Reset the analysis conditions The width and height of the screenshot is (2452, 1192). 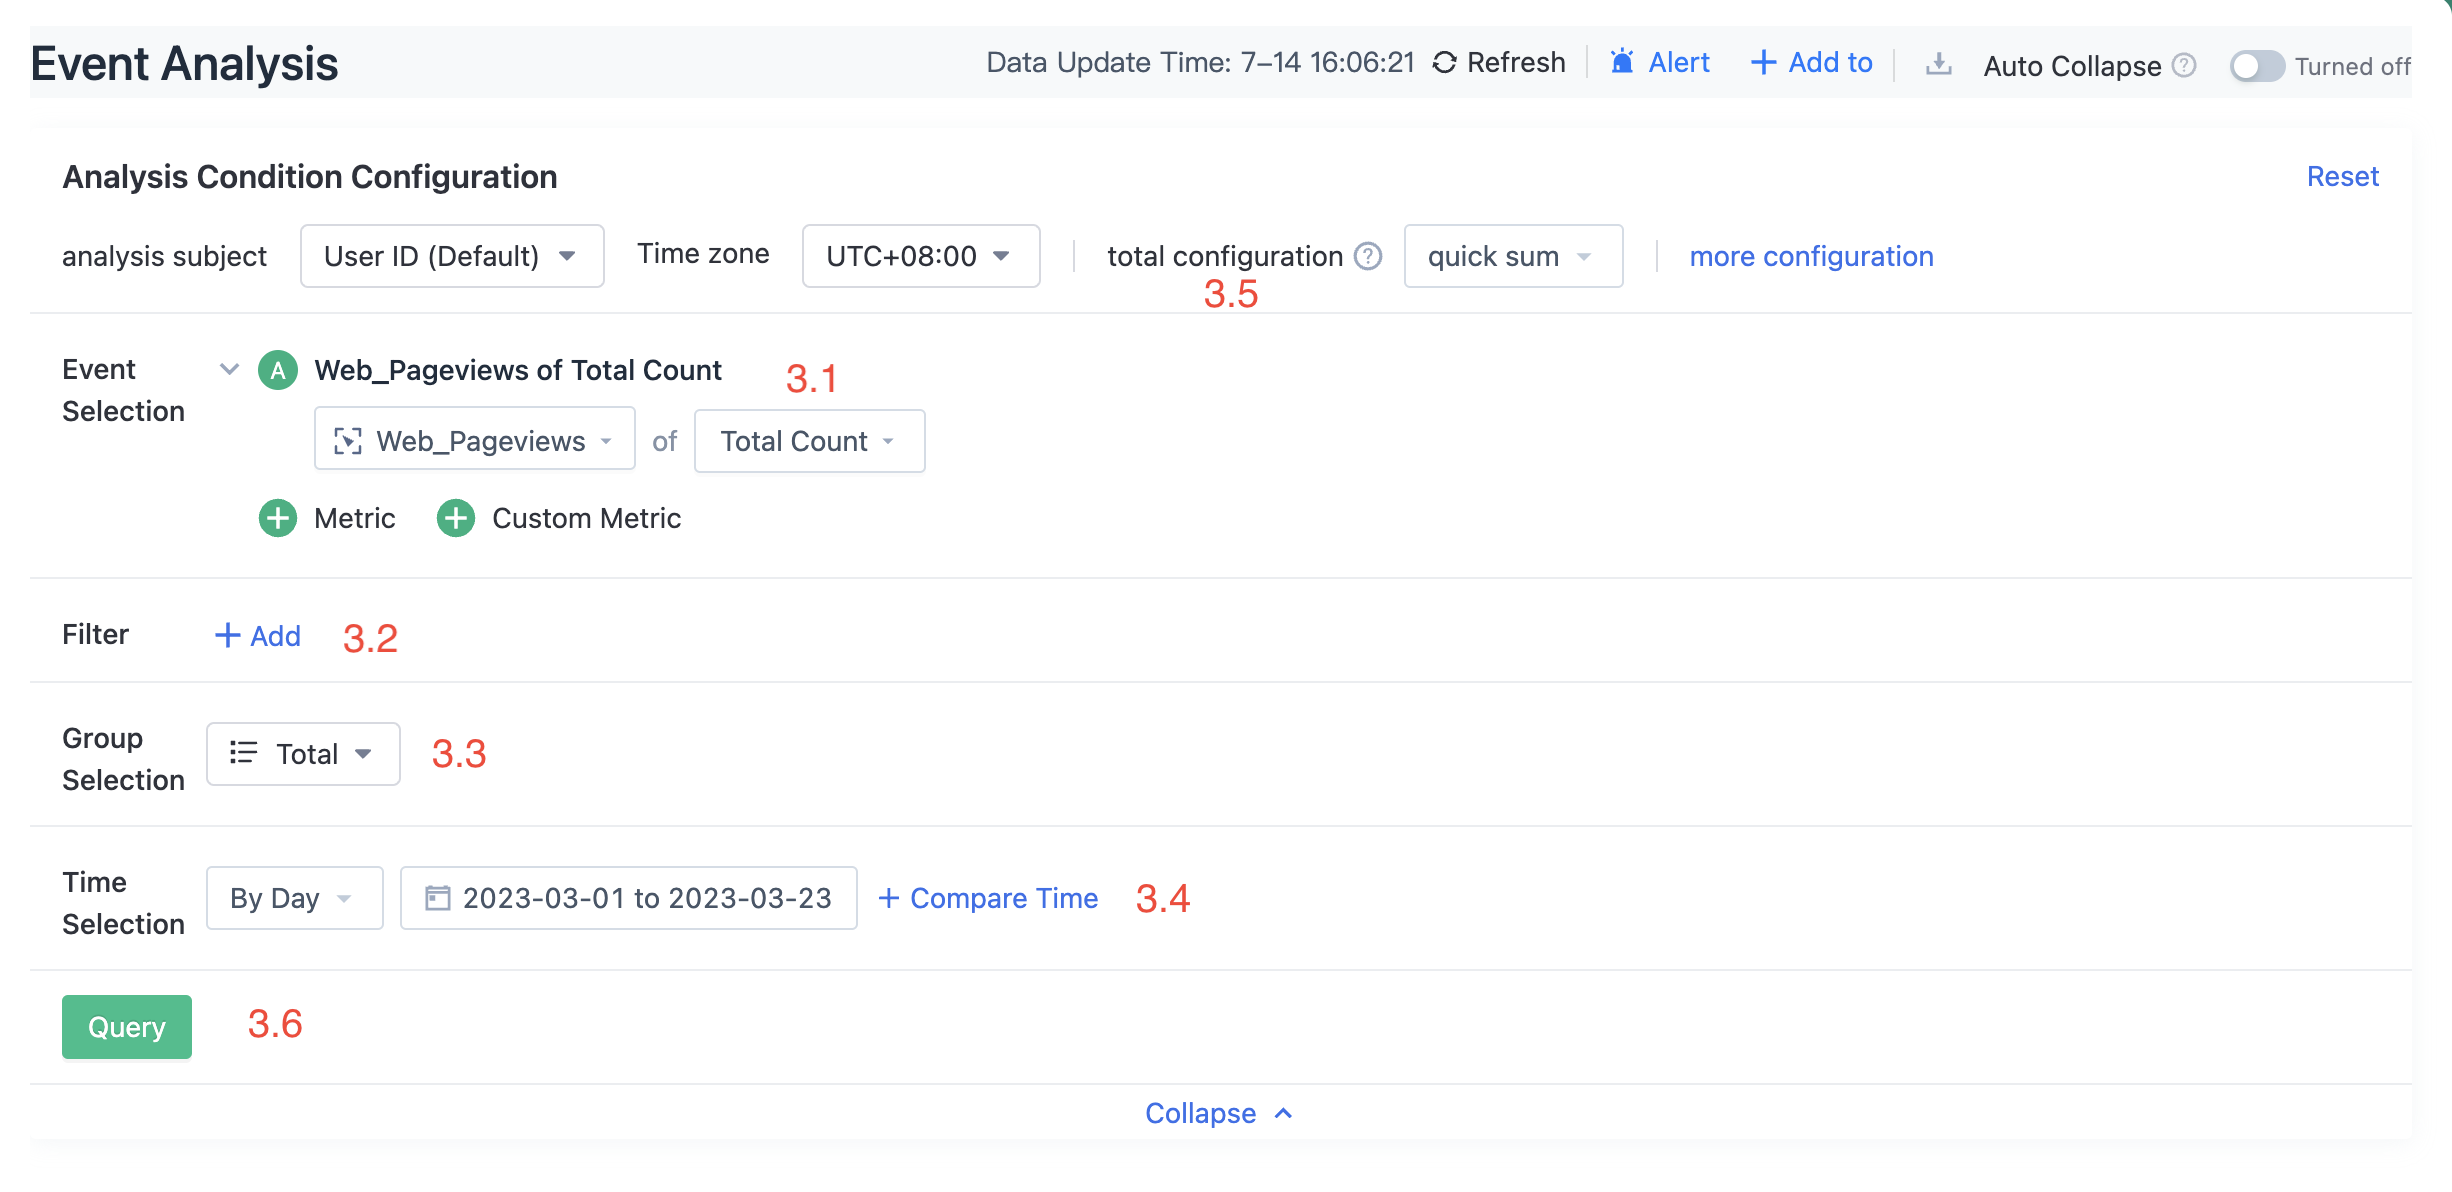pyautogui.click(x=2342, y=176)
